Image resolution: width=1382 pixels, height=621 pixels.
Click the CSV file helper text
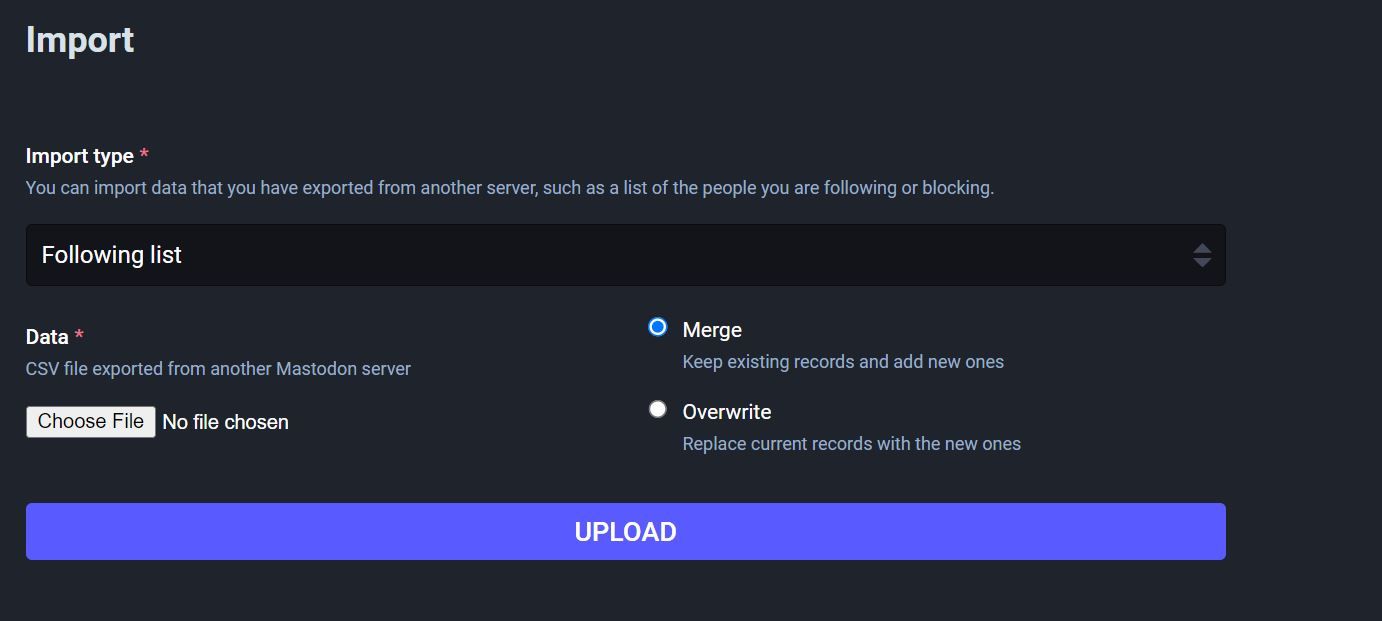pyautogui.click(x=218, y=368)
